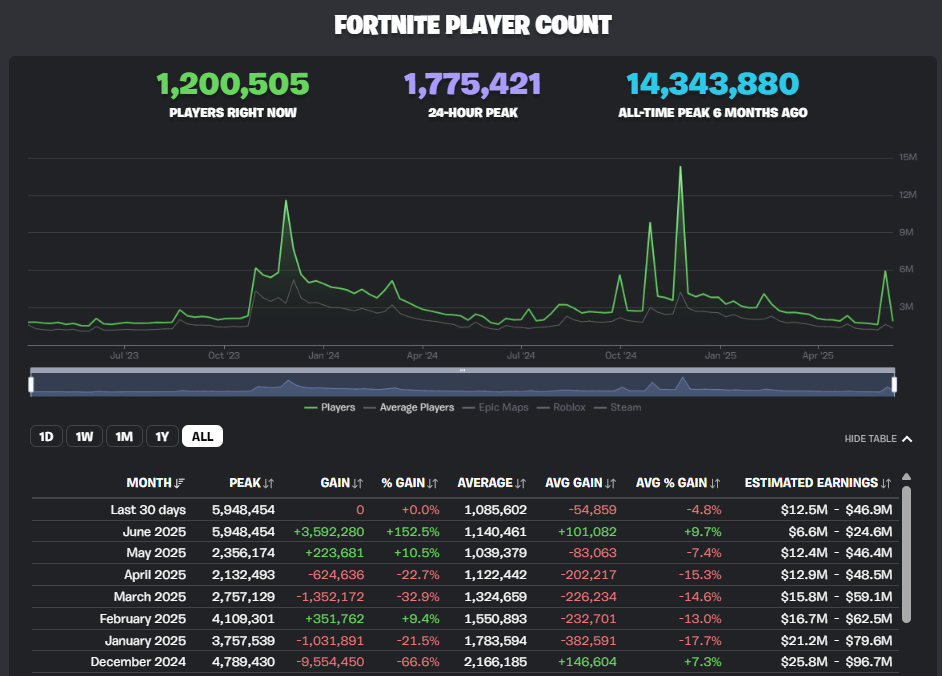
Task: Click the May 2025 row label
Action: pos(156,553)
